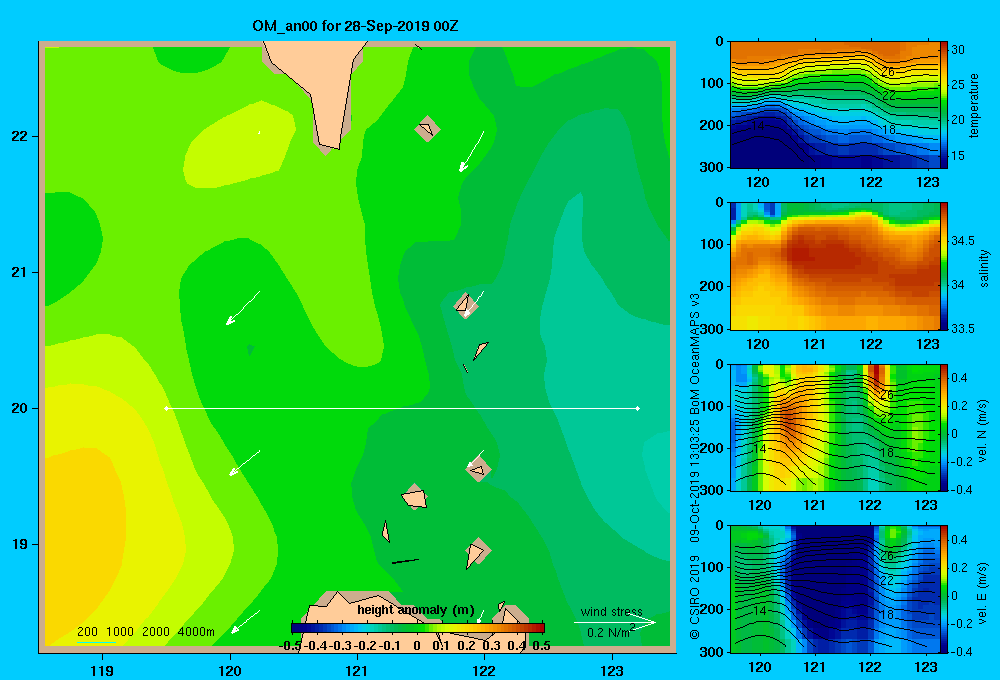Open the vel. N depth section plot
The image size is (1000, 680).
tap(834, 427)
